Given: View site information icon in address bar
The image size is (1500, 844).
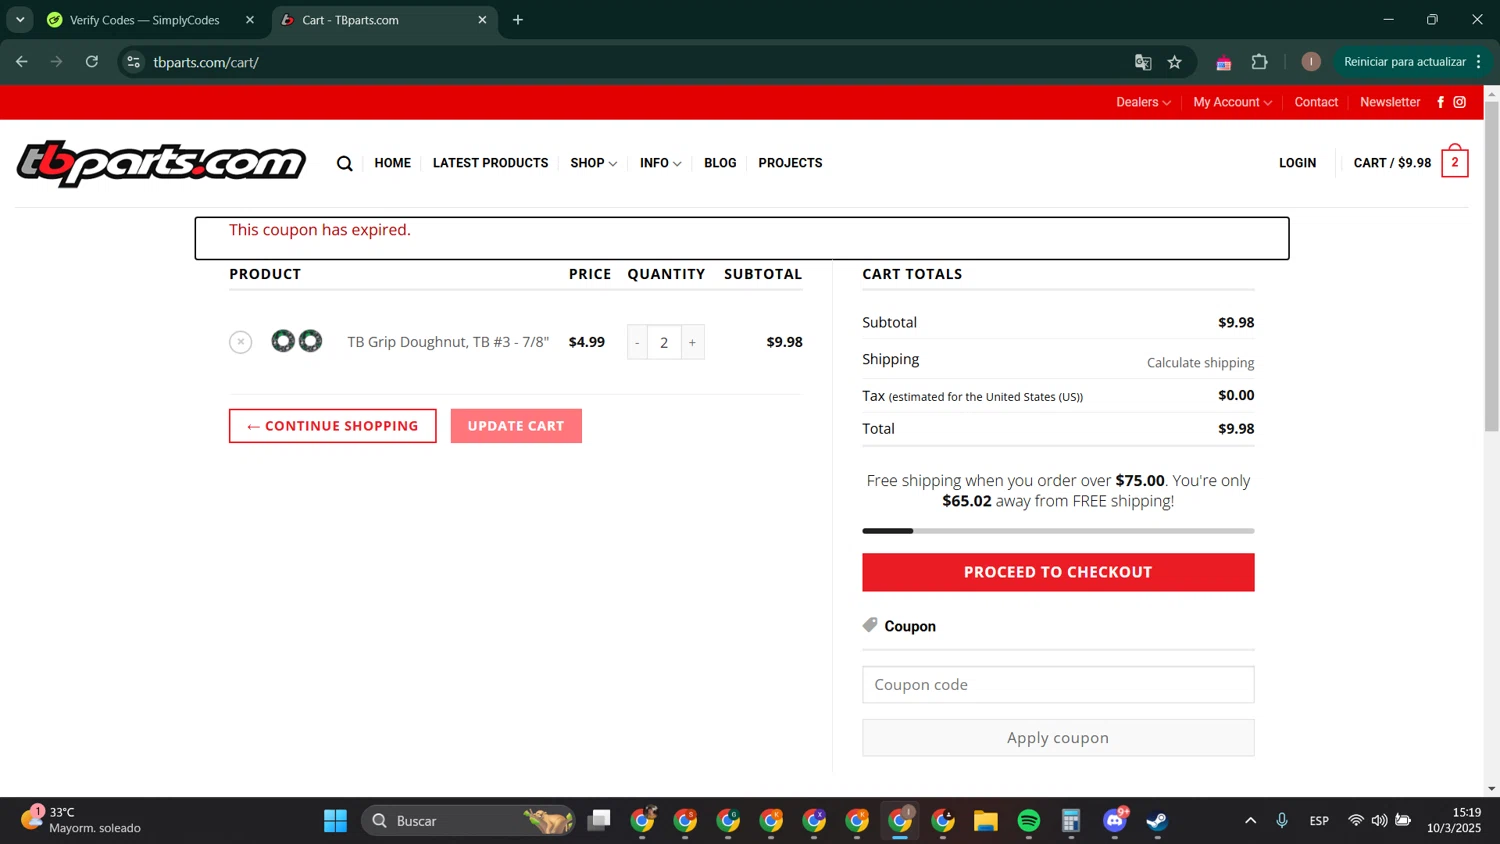Looking at the screenshot, I should point(133,62).
